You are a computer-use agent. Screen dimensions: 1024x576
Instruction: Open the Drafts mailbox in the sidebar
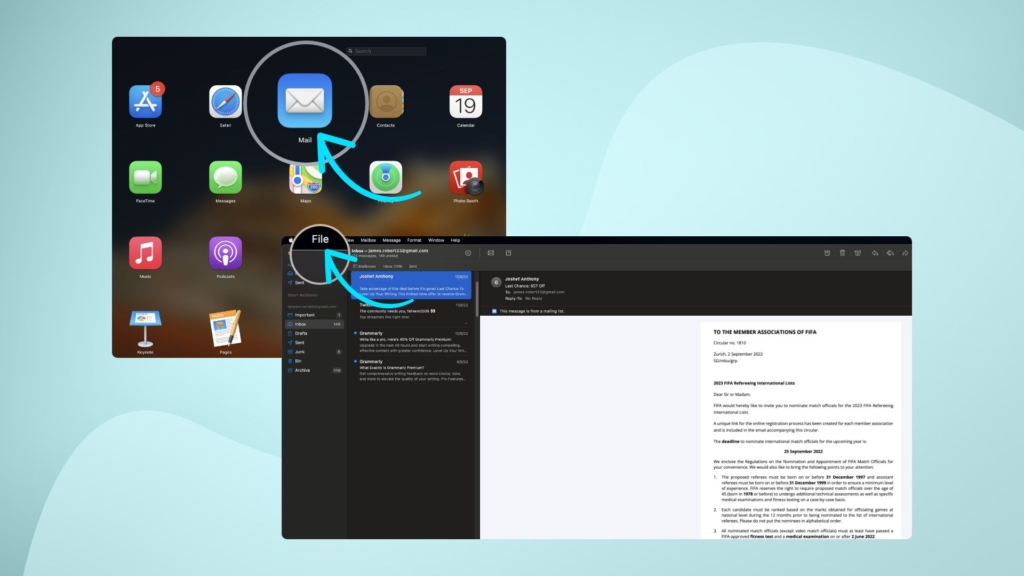coord(315,333)
